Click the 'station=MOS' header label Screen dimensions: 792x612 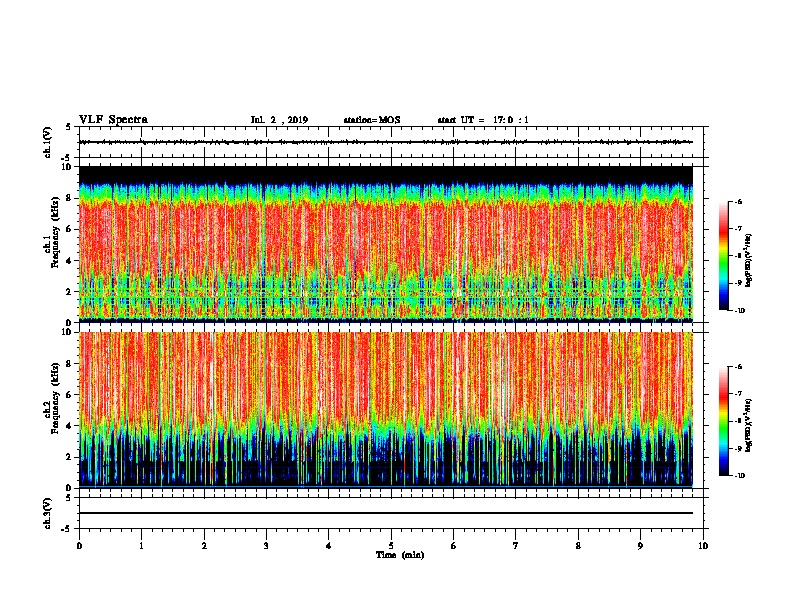pyautogui.click(x=372, y=120)
